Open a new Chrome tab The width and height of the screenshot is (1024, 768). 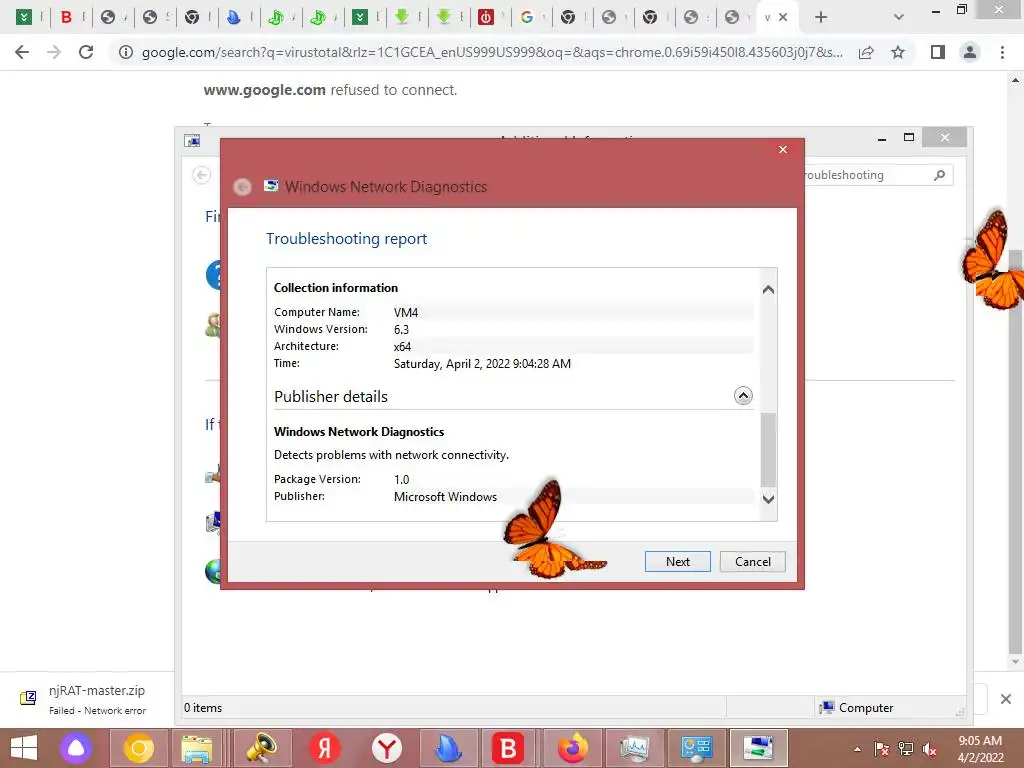(x=821, y=17)
